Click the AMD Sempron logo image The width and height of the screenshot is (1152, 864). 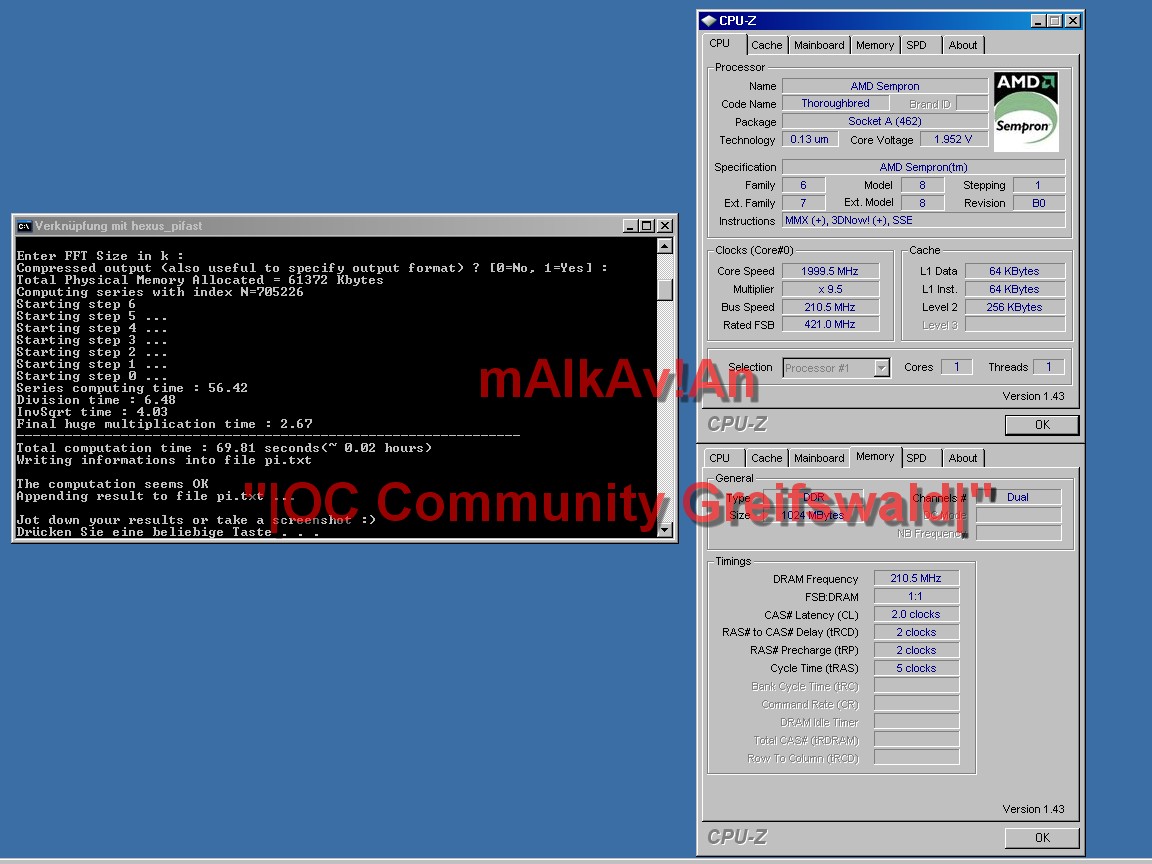(1026, 112)
